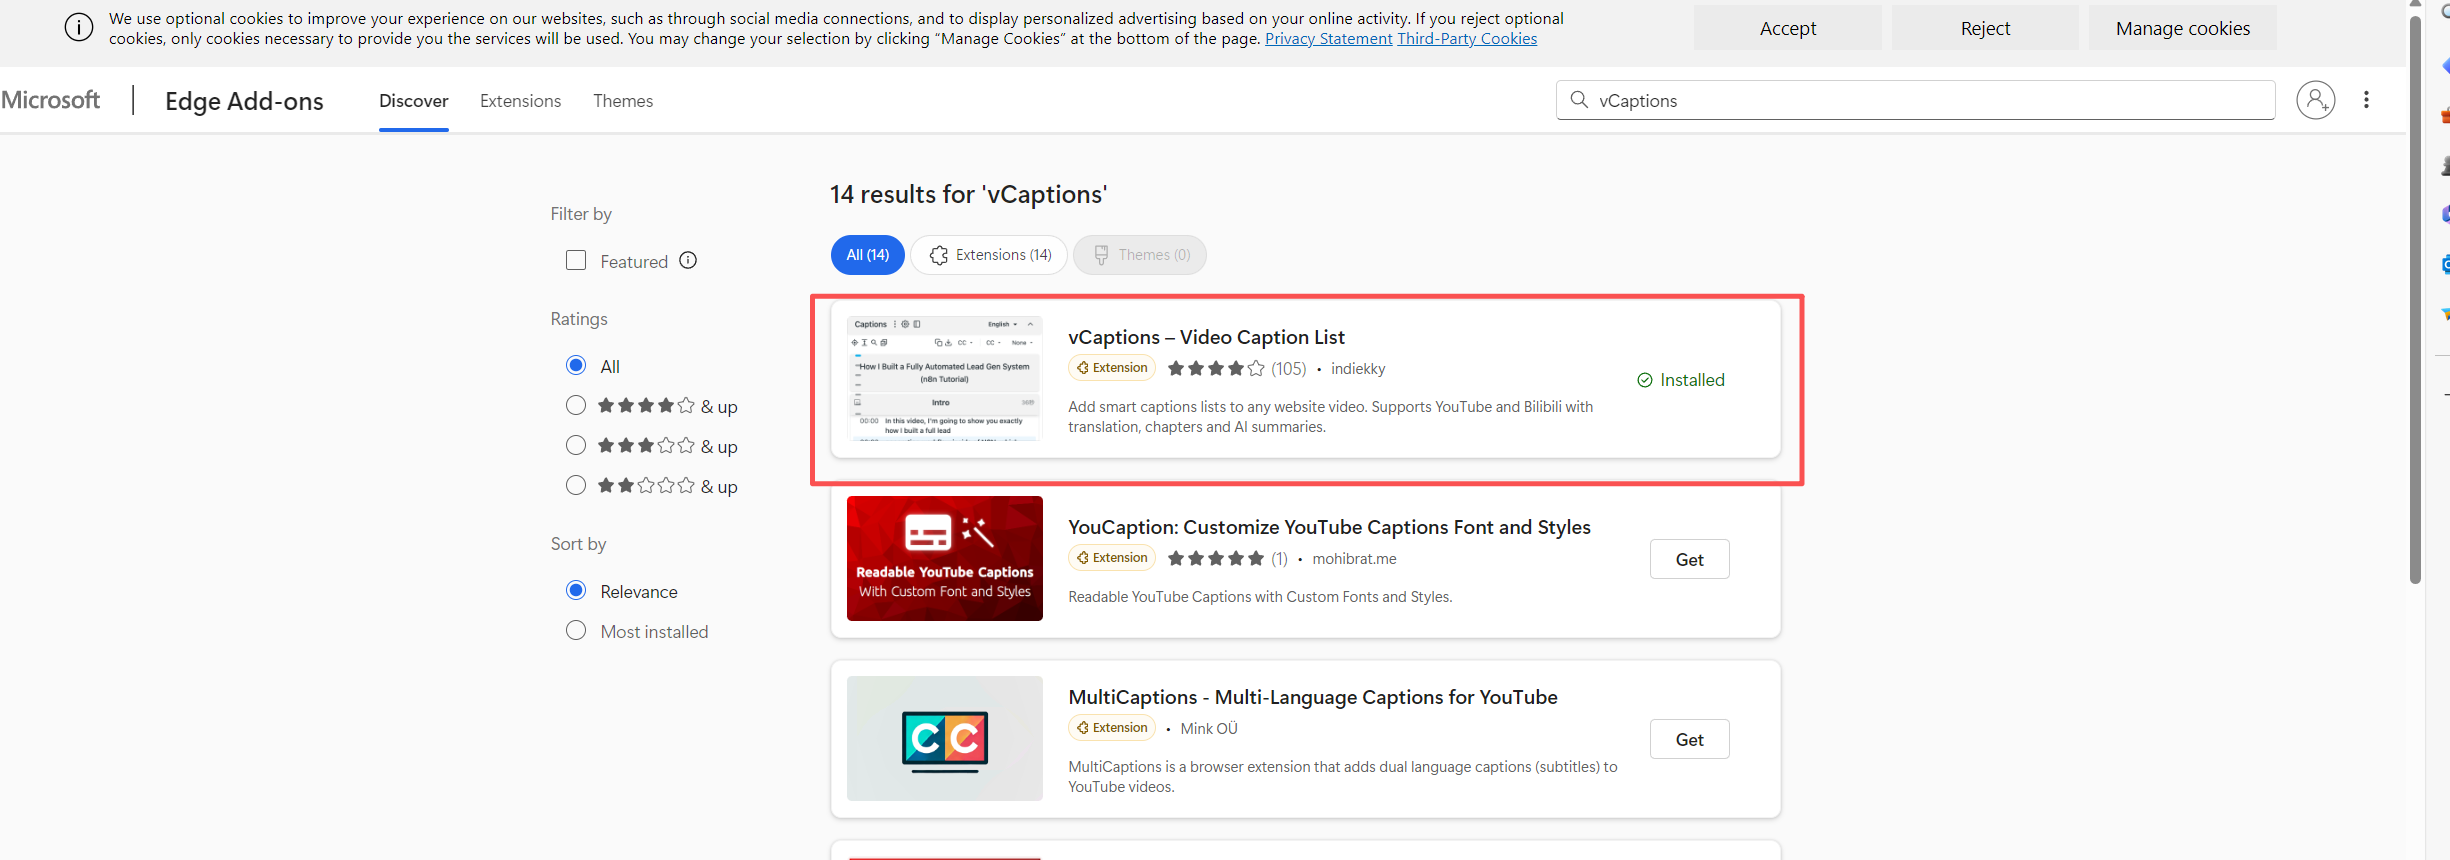Open Manage cookies
The height and width of the screenshot is (860, 2450).
[x=2183, y=28]
